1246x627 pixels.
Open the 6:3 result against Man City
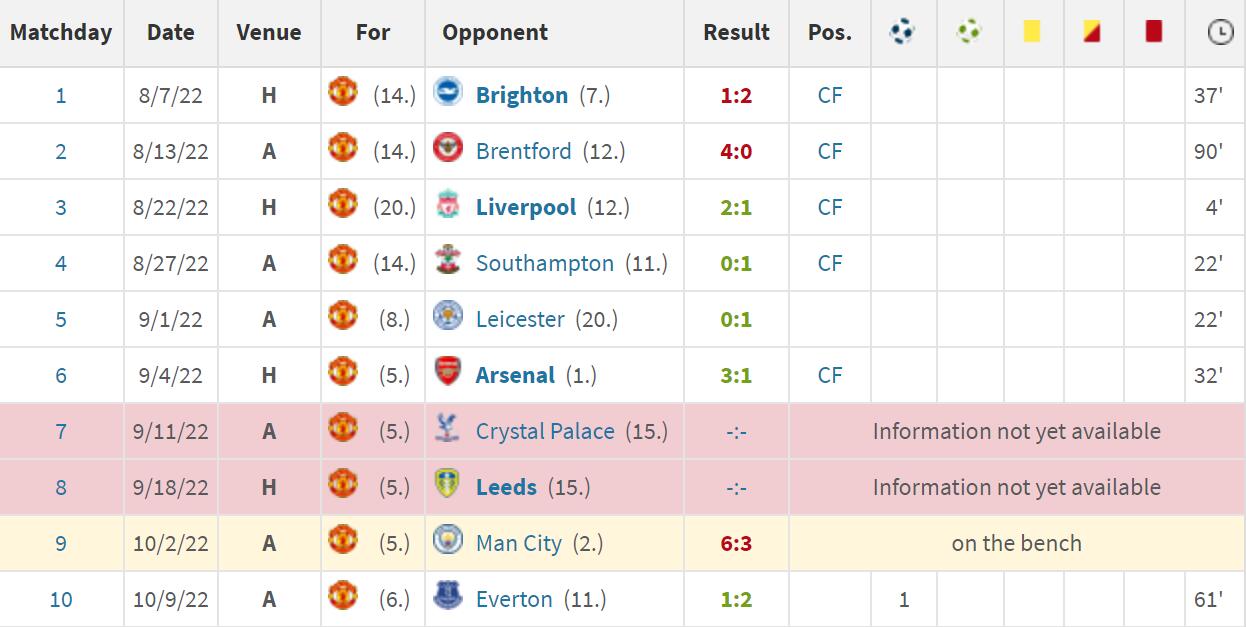pyautogui.click(x=736, y=543)
